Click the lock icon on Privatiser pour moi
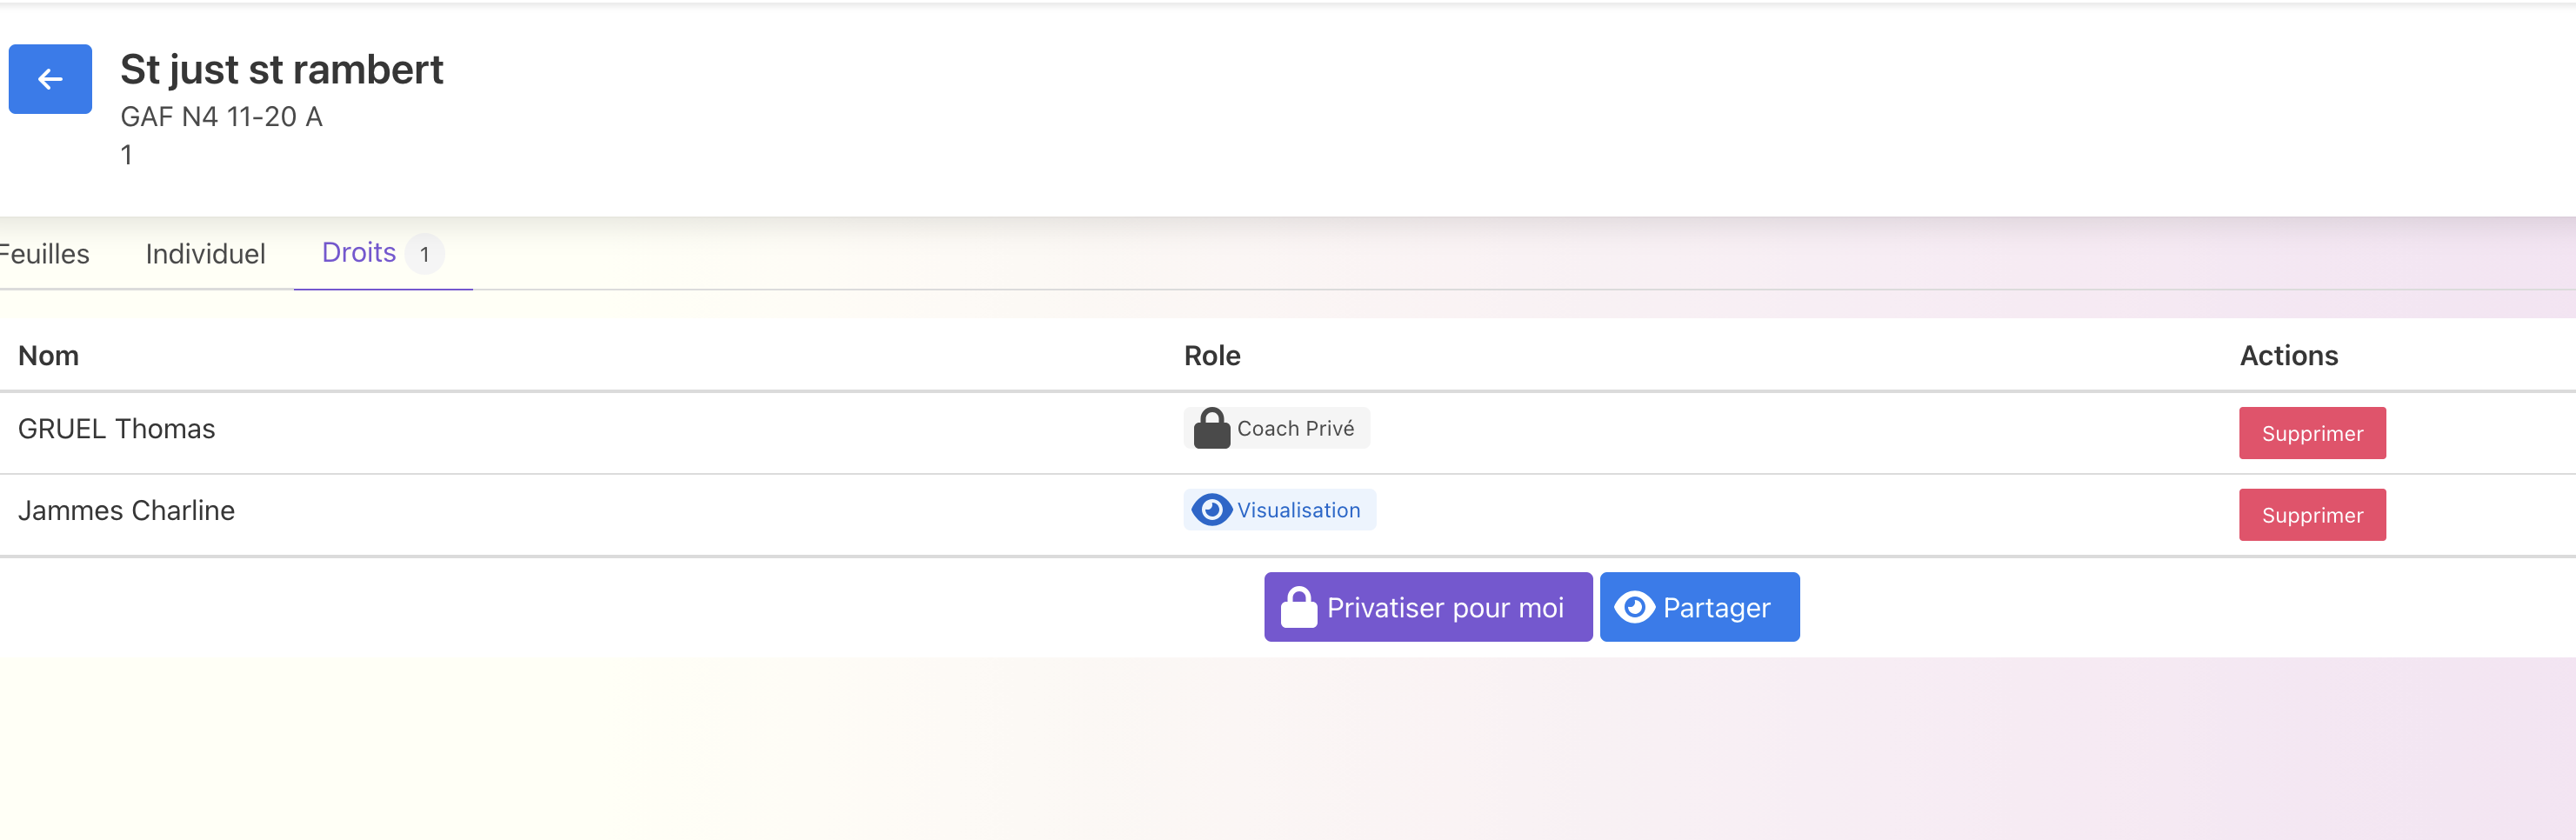 click(1298, 608)
